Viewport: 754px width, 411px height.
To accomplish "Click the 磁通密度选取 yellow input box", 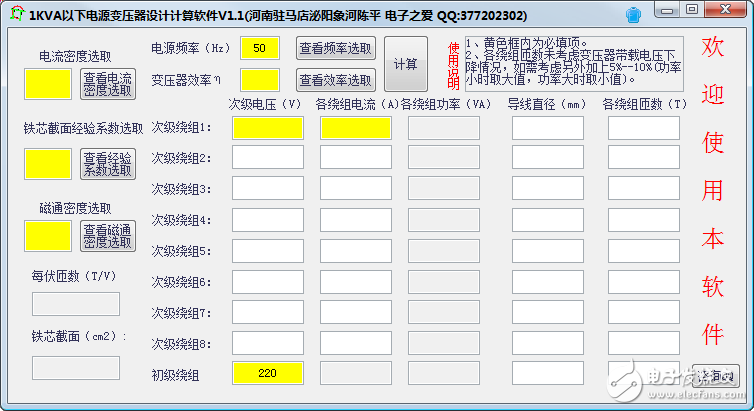I will pos(48,236).
